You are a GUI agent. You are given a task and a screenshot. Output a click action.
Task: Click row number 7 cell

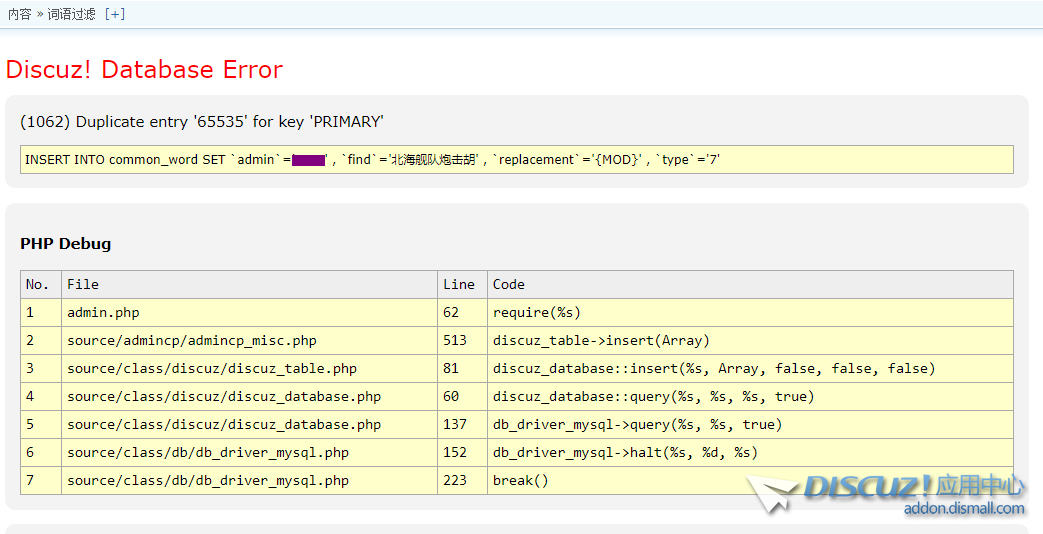41,480
